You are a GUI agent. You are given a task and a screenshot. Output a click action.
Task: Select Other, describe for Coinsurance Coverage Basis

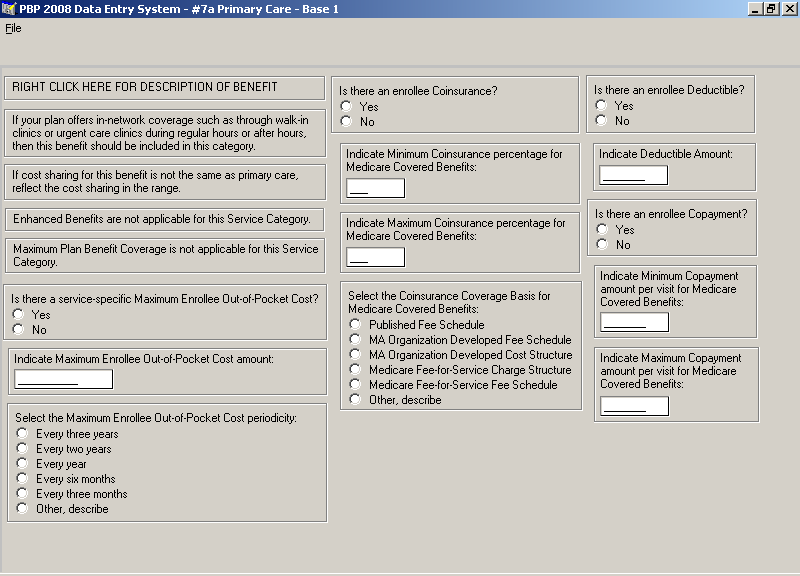pos(355,399)
